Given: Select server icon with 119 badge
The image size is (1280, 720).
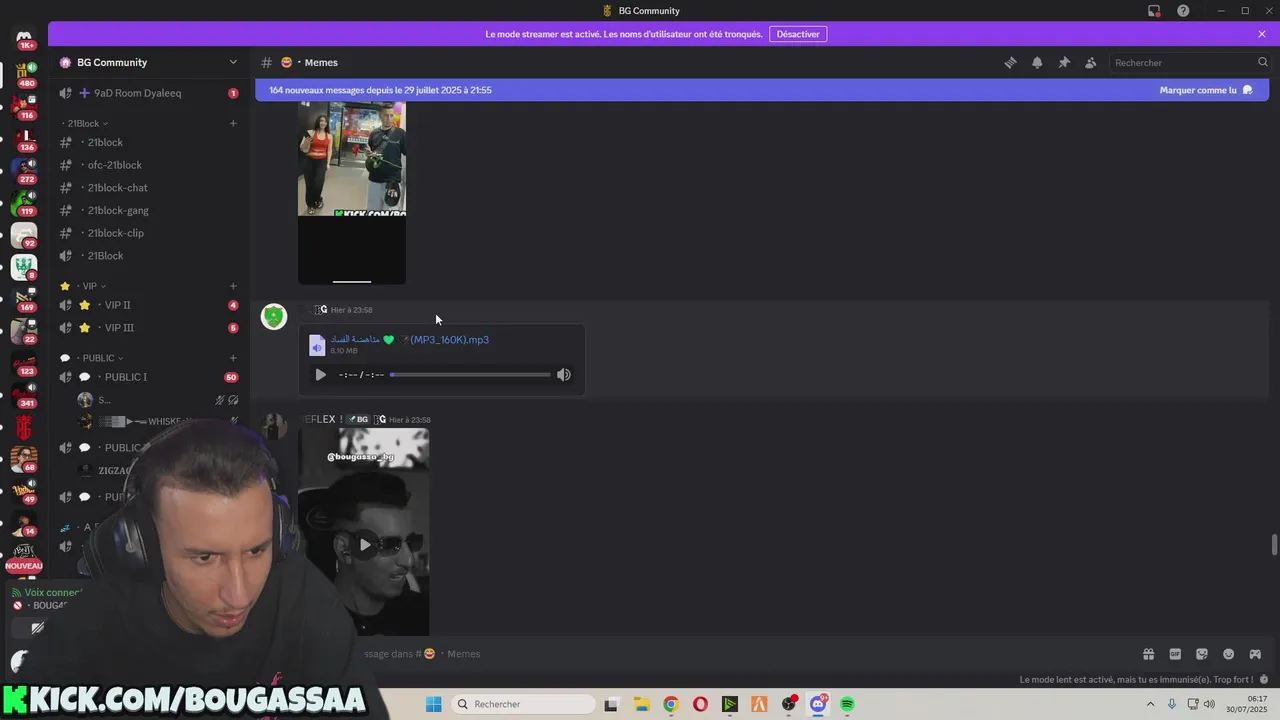Looking at the screenshot, I should [x=24, y=203].
